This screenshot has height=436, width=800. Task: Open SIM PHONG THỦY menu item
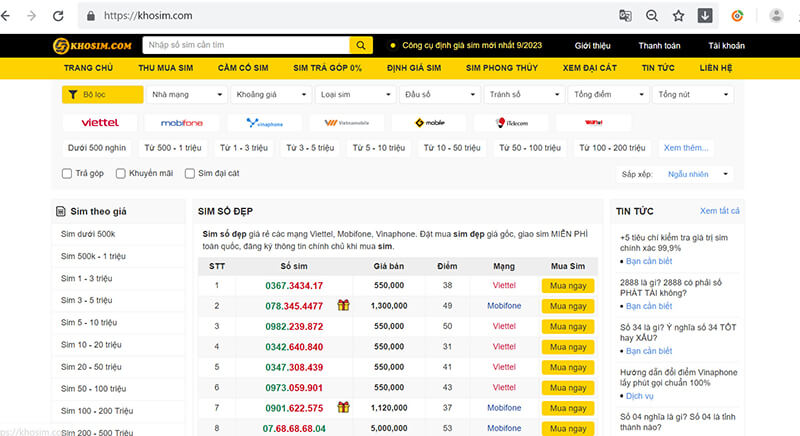[502, 68]
